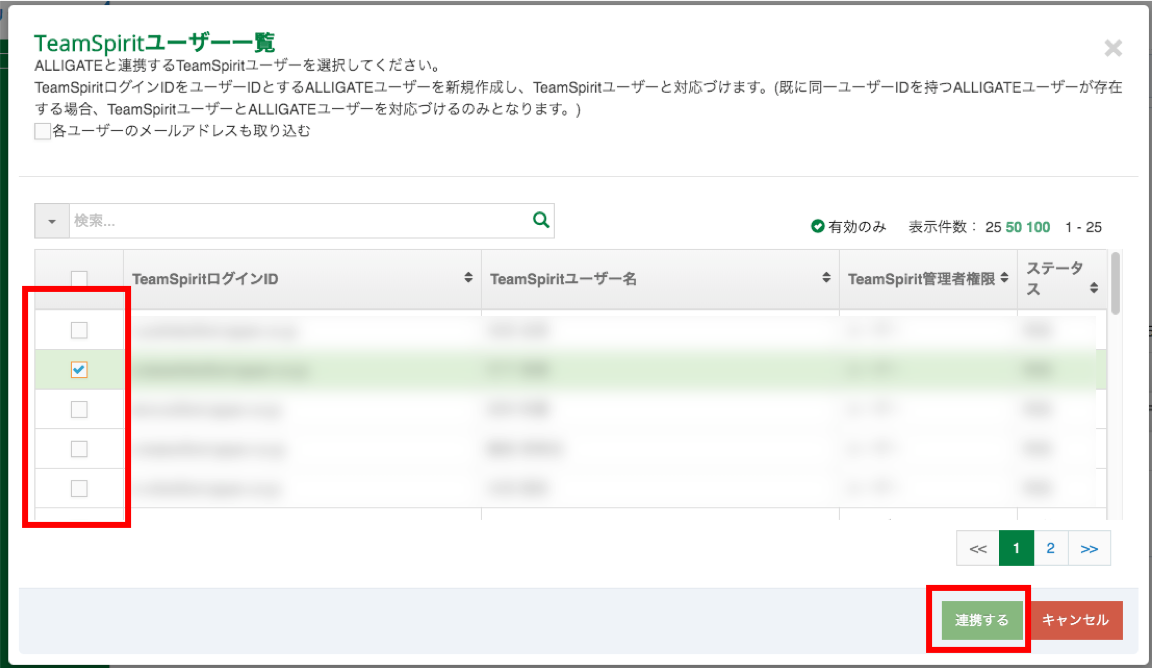Enable 各ユーザーのメールアドレスも取り込む checkbox

(x=43, y=131)
